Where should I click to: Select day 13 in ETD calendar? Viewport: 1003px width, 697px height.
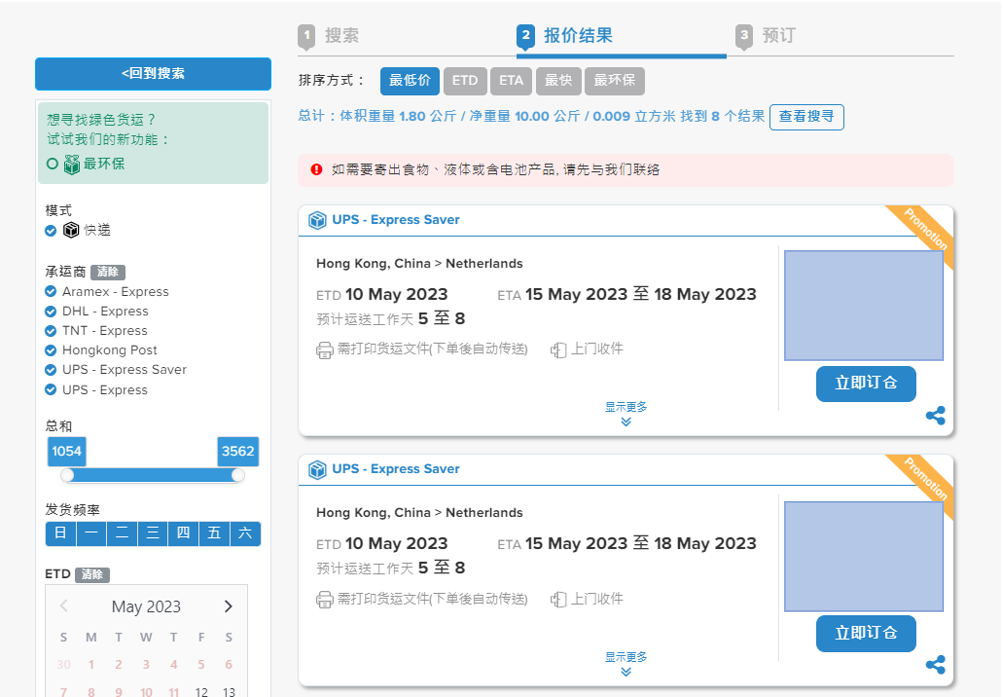tap(229, 691)
